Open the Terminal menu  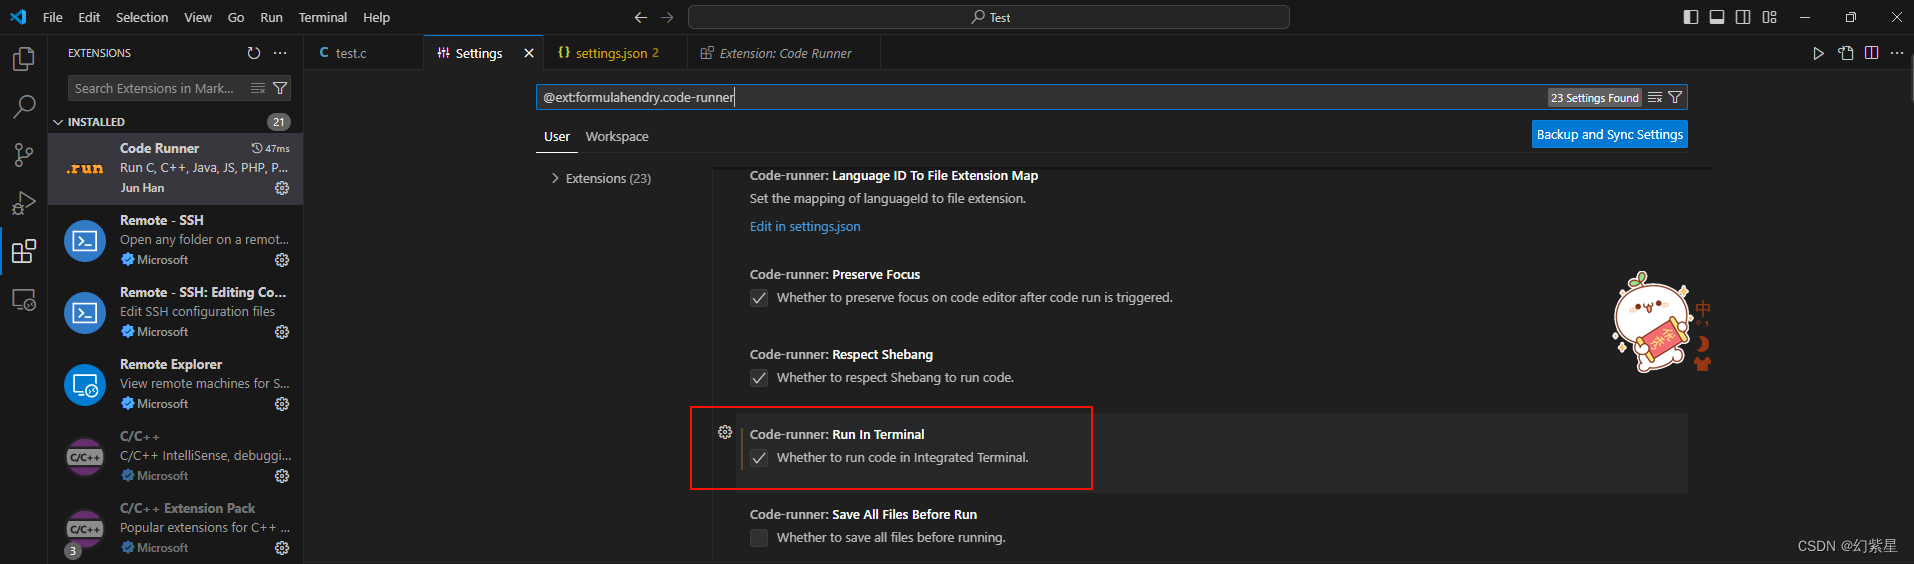pyautogui.click(x=323, y=17)
